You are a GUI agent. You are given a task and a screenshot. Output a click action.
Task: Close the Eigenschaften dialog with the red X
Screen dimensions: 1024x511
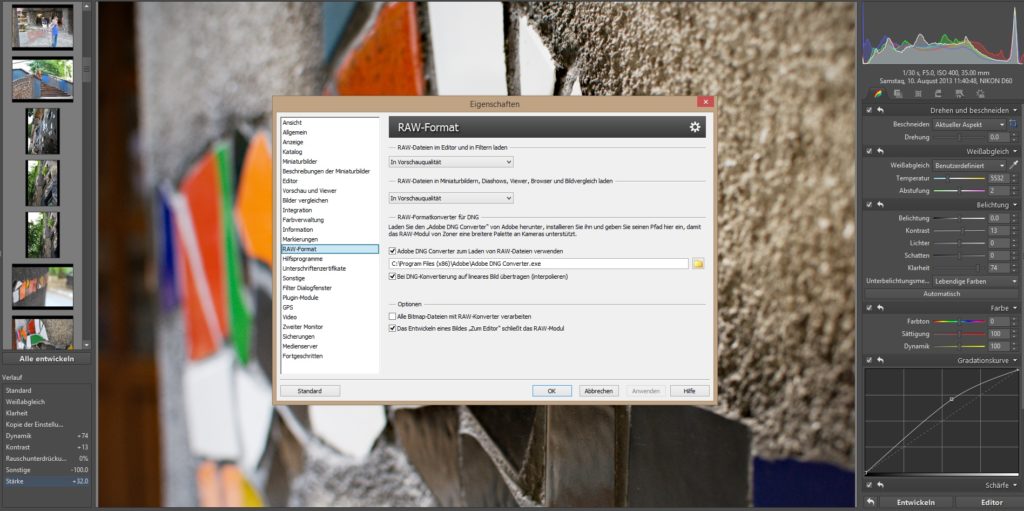coord(705,103)
